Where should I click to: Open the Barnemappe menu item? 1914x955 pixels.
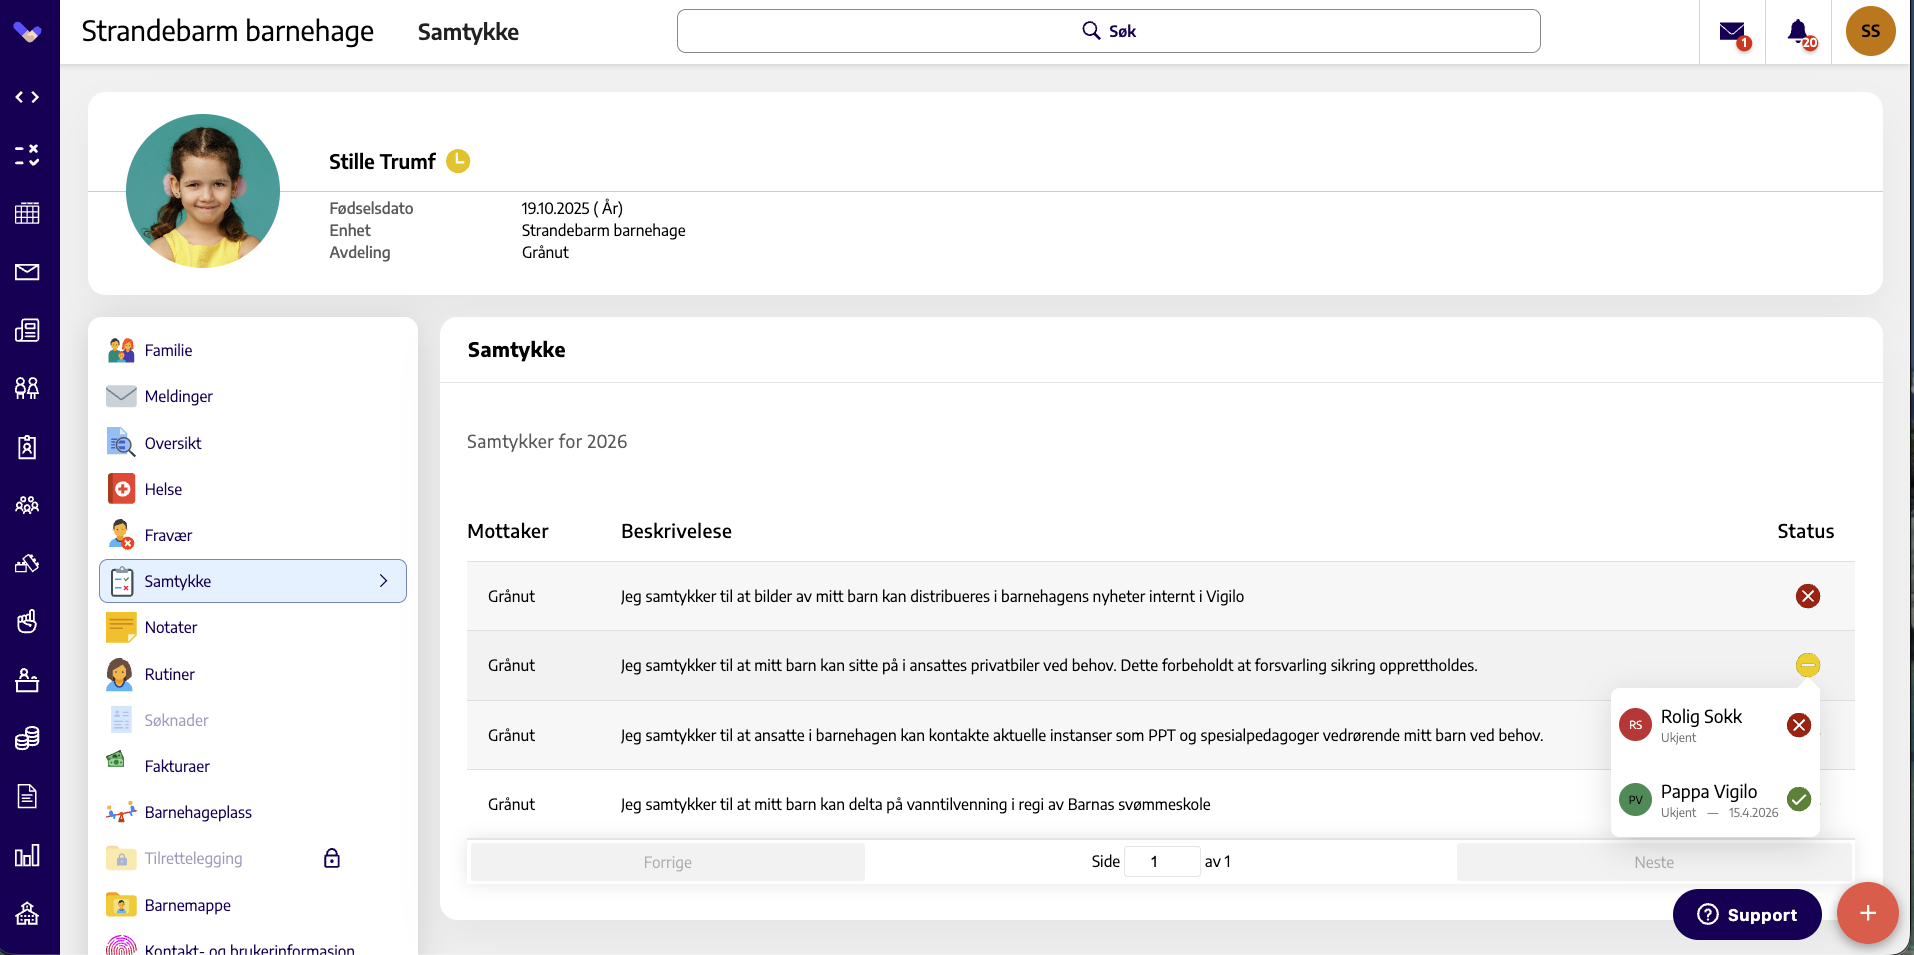[x=253, y=905]
